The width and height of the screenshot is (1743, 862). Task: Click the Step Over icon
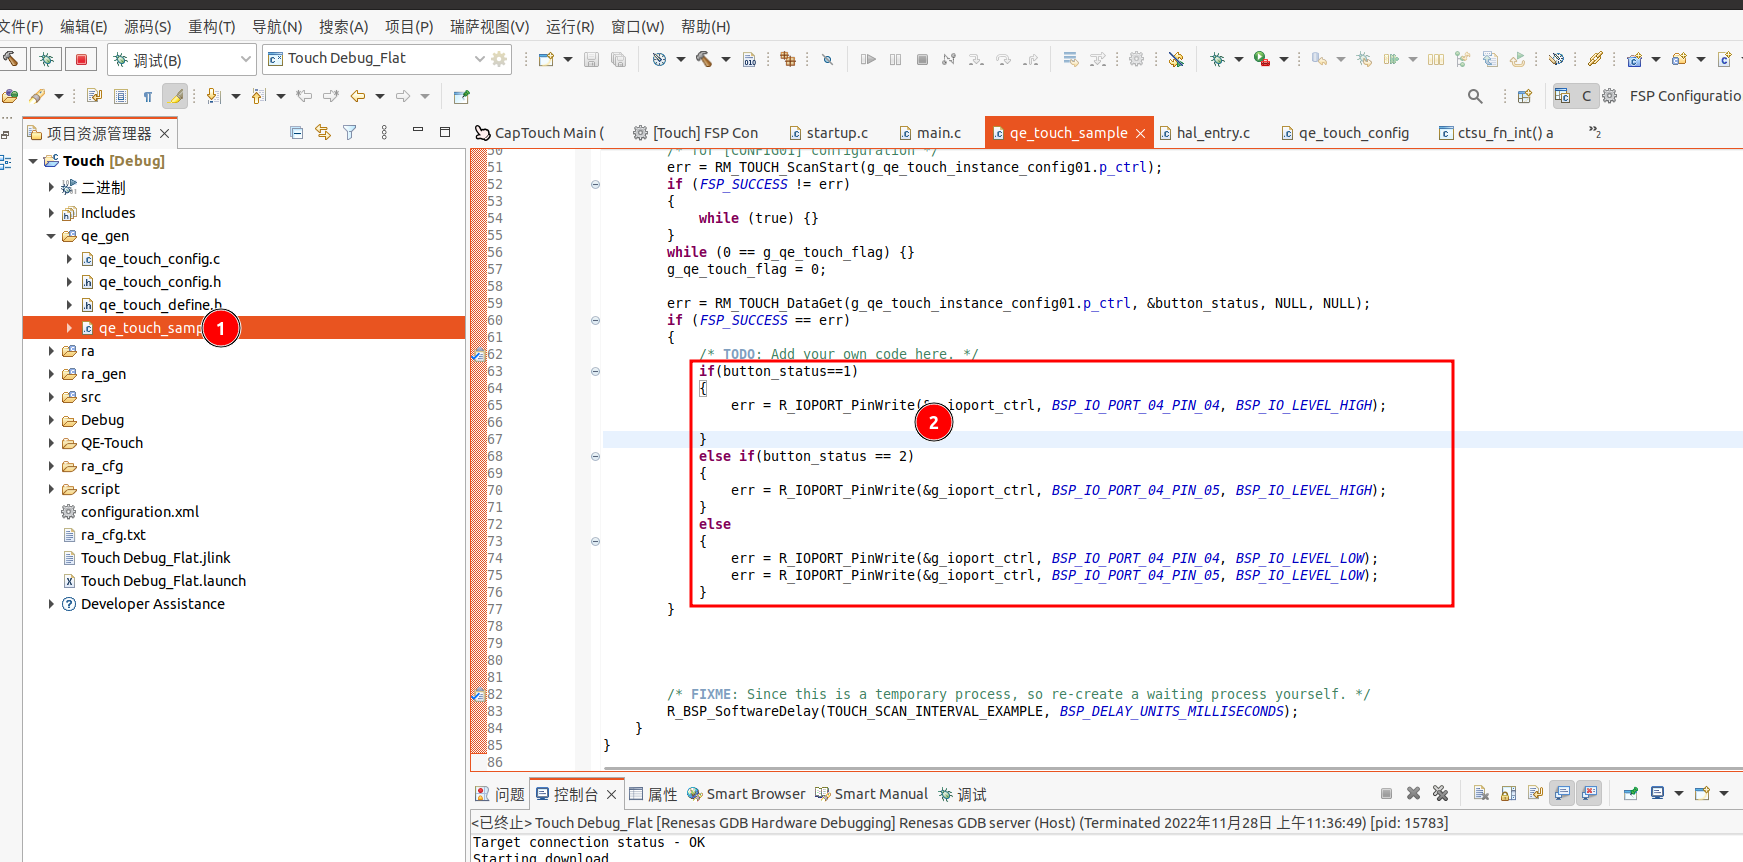[1003, 59]
